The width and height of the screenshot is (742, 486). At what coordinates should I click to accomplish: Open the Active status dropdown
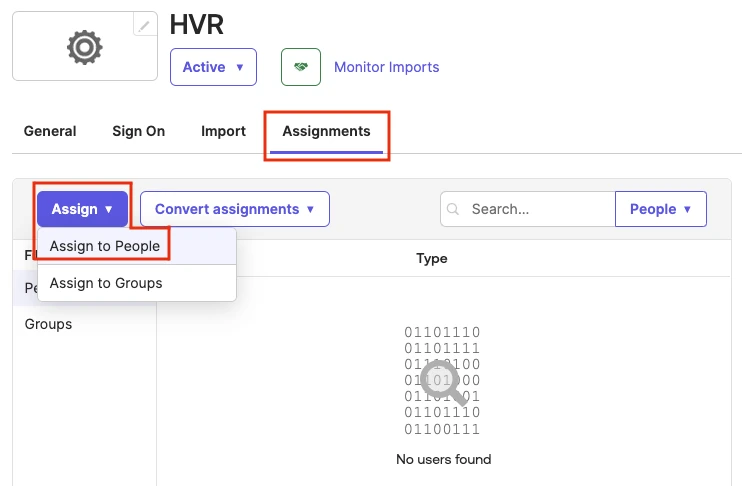coord(213,67)
